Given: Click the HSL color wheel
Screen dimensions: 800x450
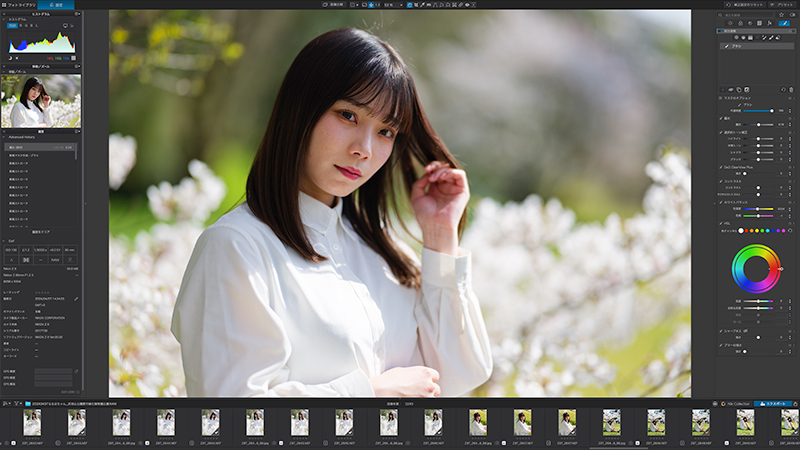Looking at the screenshot, I should [756, 268].
